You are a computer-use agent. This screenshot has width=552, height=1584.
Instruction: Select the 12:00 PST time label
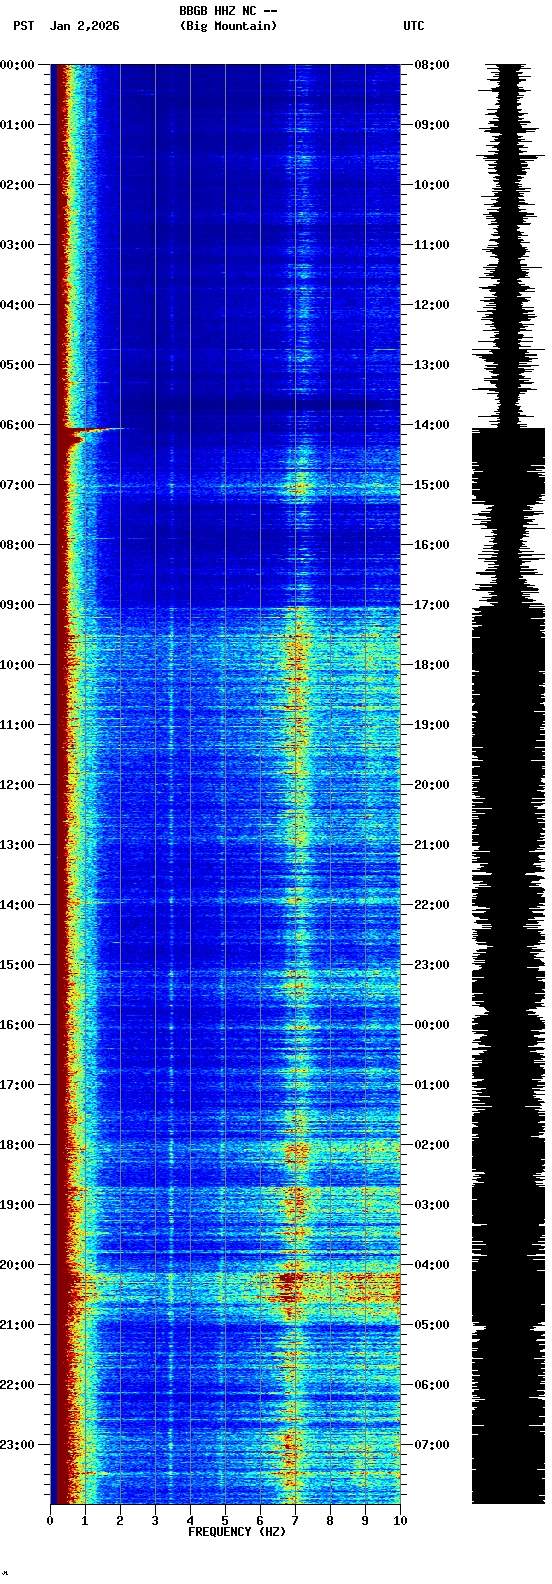coord(17,785)
